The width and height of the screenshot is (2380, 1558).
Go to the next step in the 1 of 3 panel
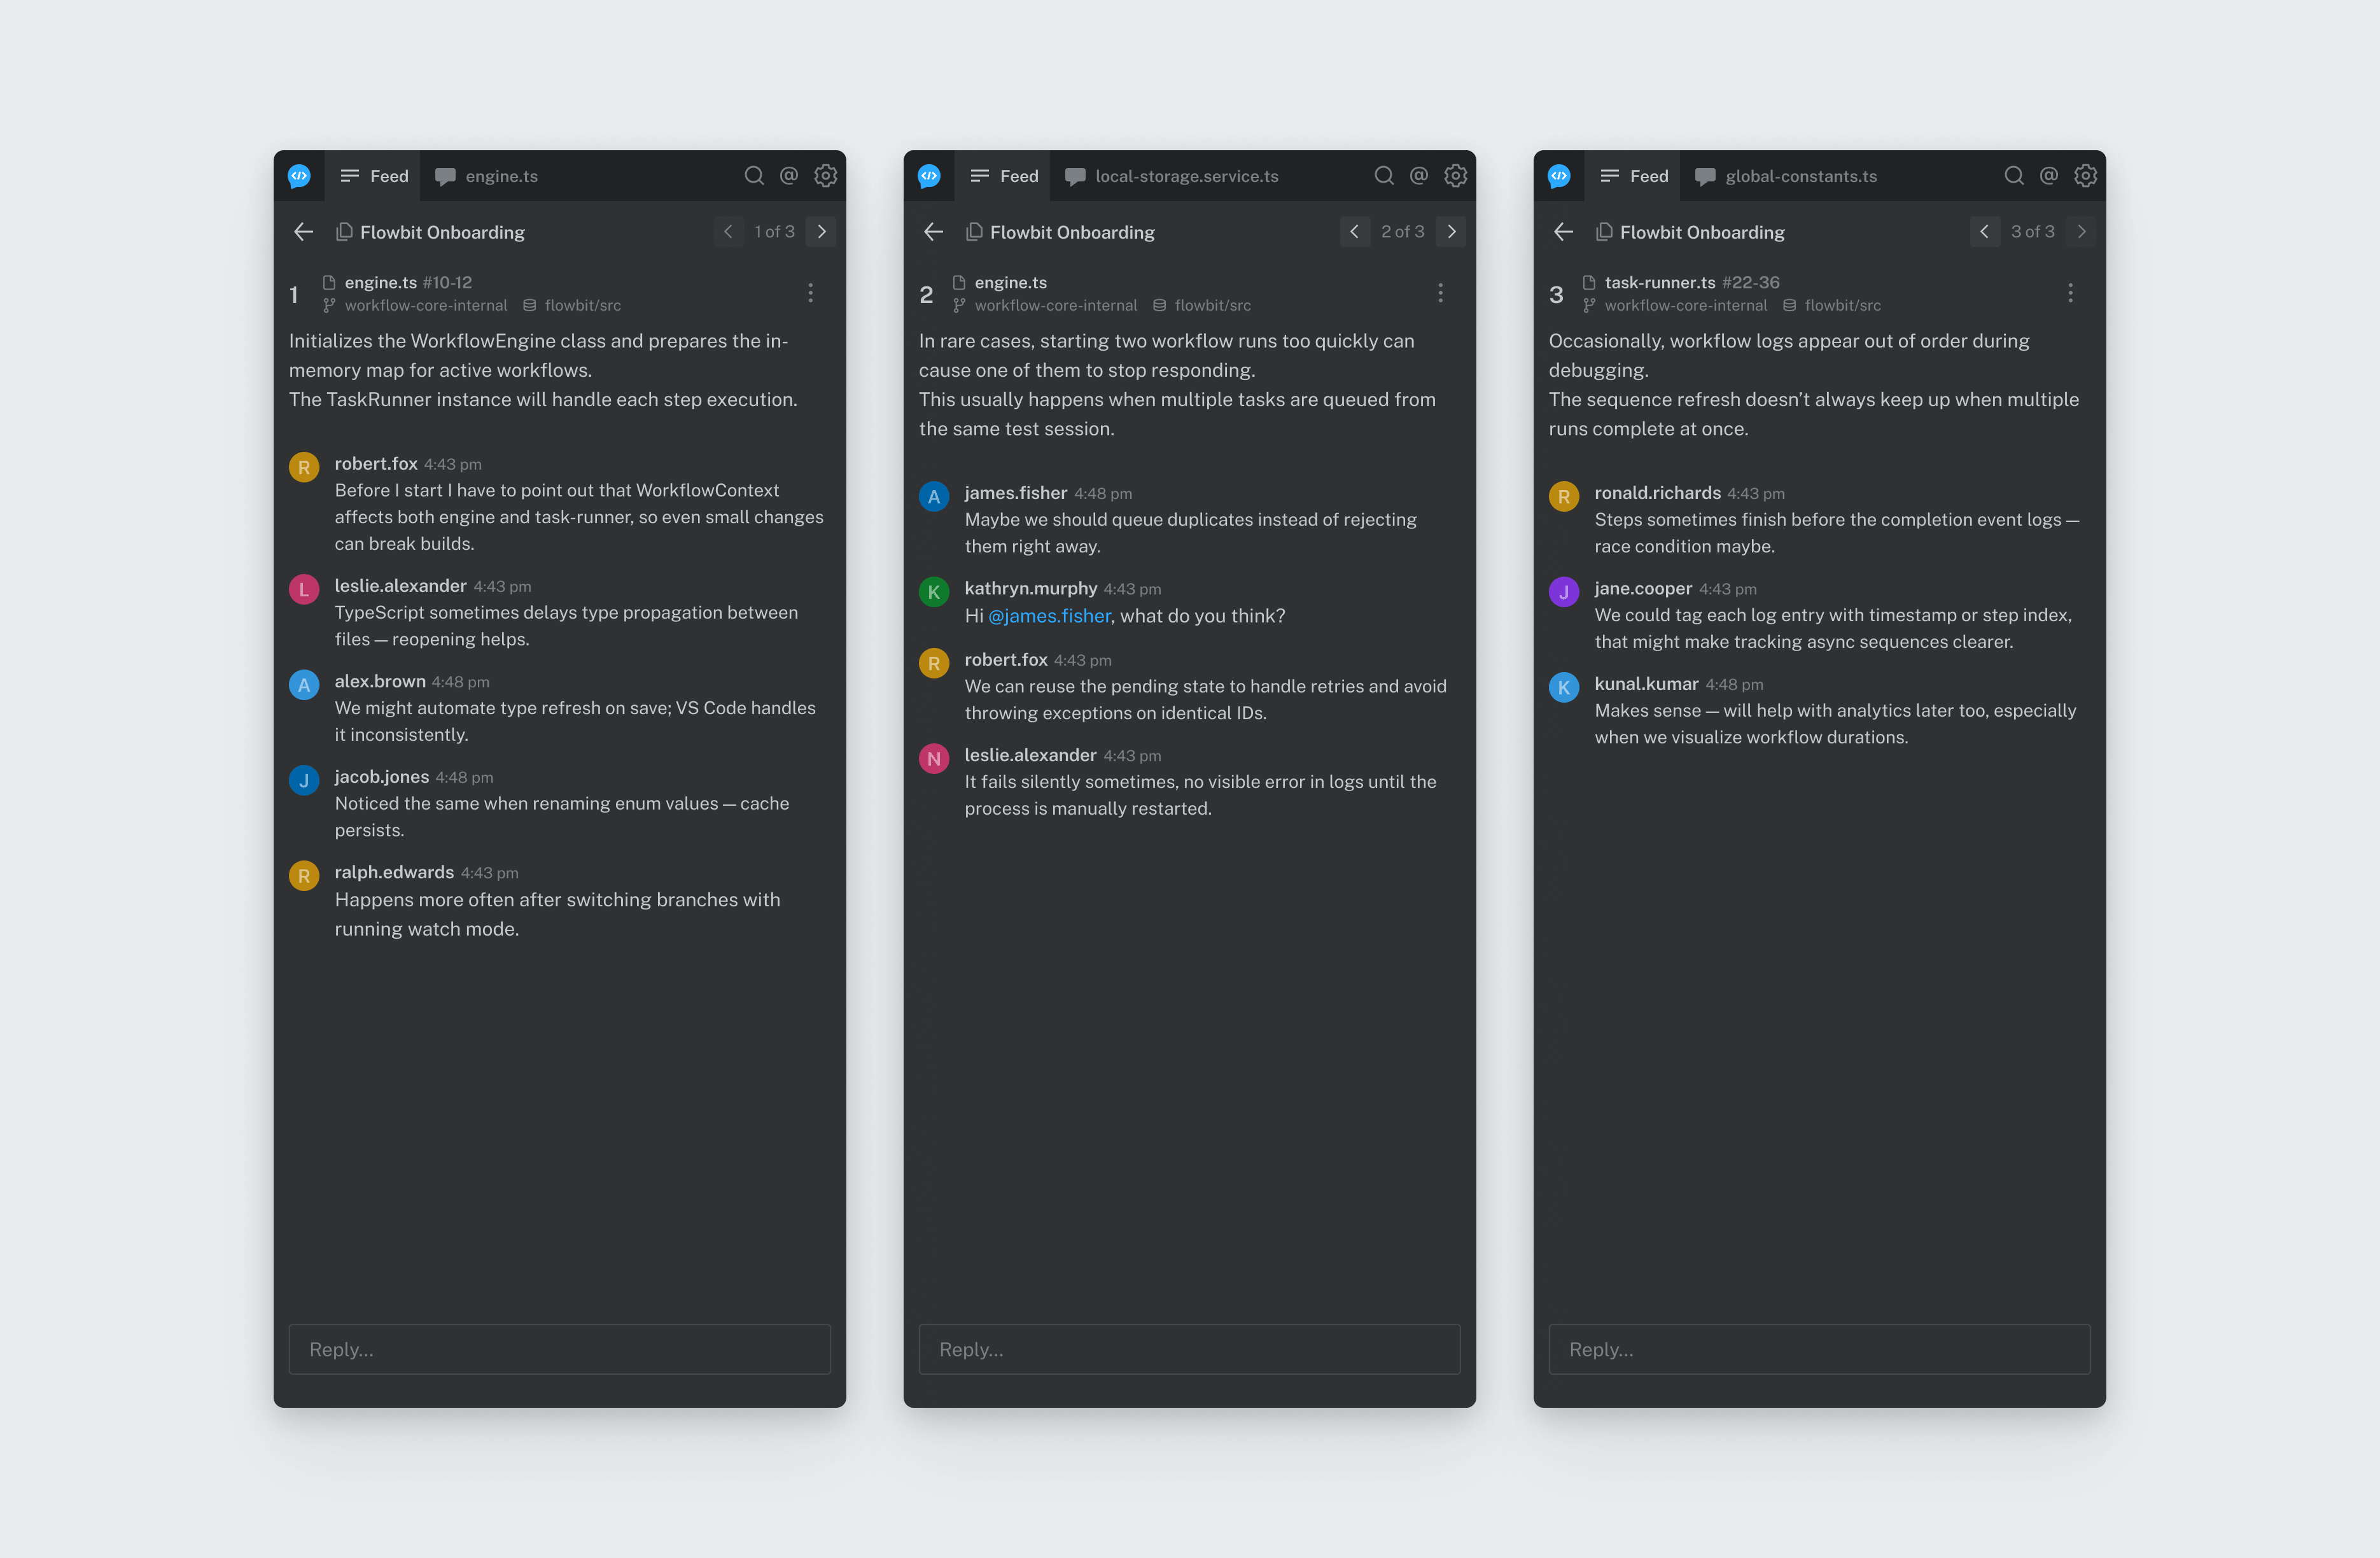821,232
